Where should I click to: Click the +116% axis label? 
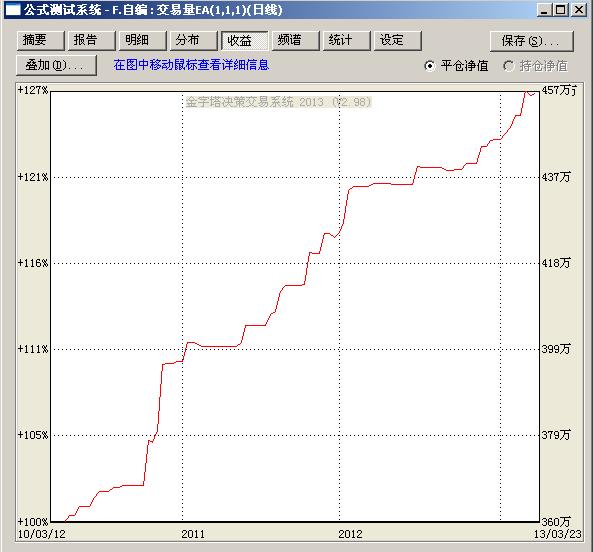pos(33,263)
